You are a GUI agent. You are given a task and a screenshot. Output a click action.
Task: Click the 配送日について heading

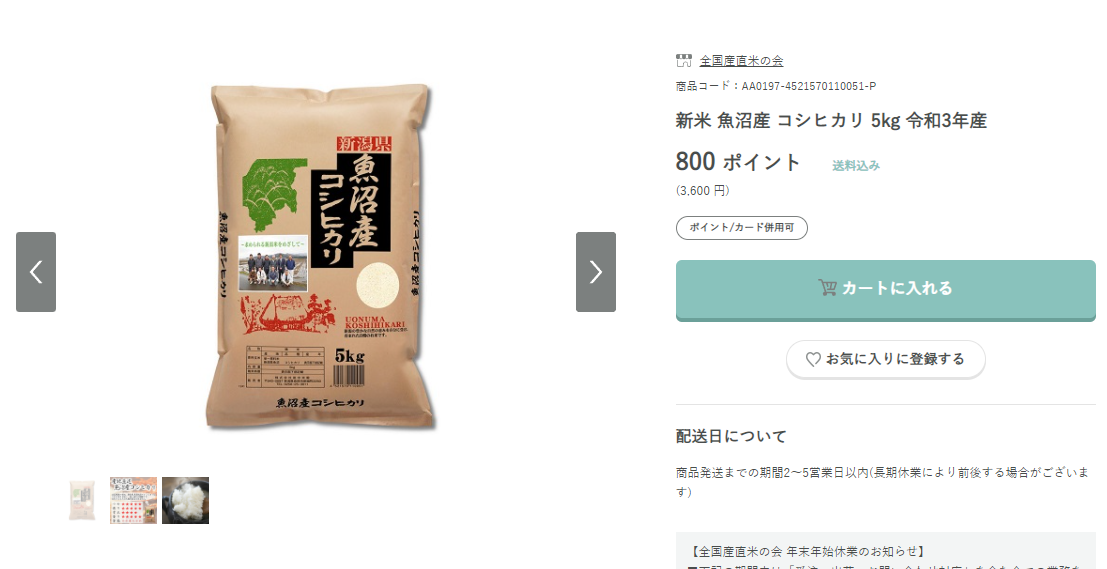tap(731, 436)
